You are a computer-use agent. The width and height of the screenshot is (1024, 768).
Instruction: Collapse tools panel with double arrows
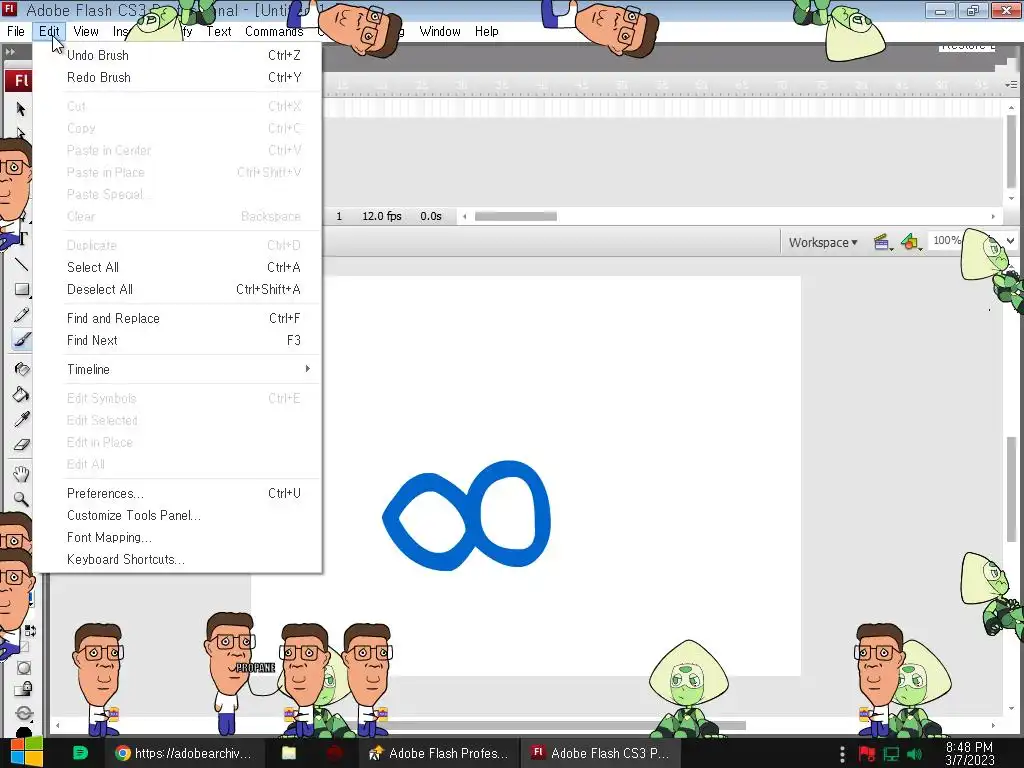(x=10, y=52)
